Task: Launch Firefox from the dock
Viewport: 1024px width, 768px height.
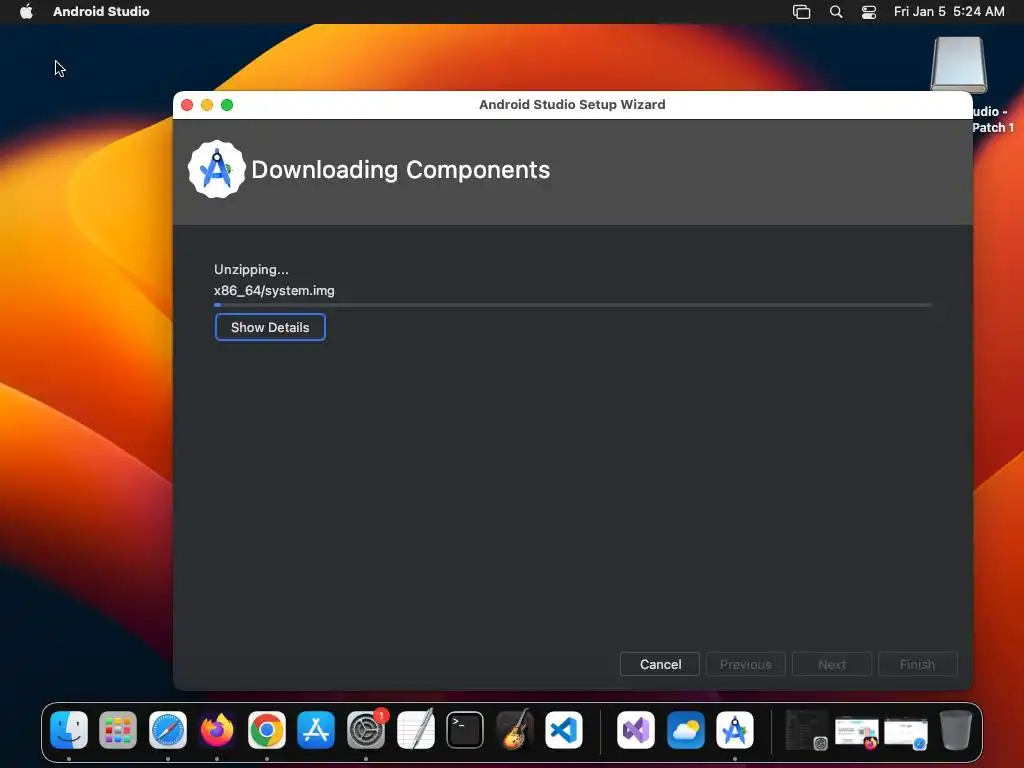Action: tap(217, 729)
